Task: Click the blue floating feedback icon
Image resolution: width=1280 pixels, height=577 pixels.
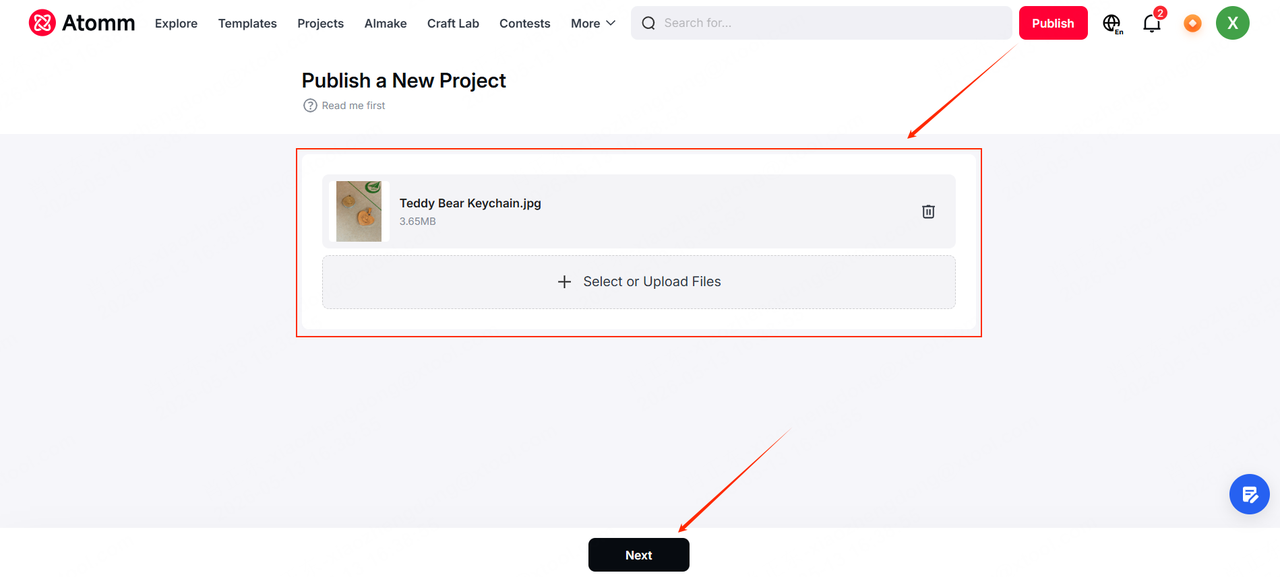Action: pos(1249,494)
